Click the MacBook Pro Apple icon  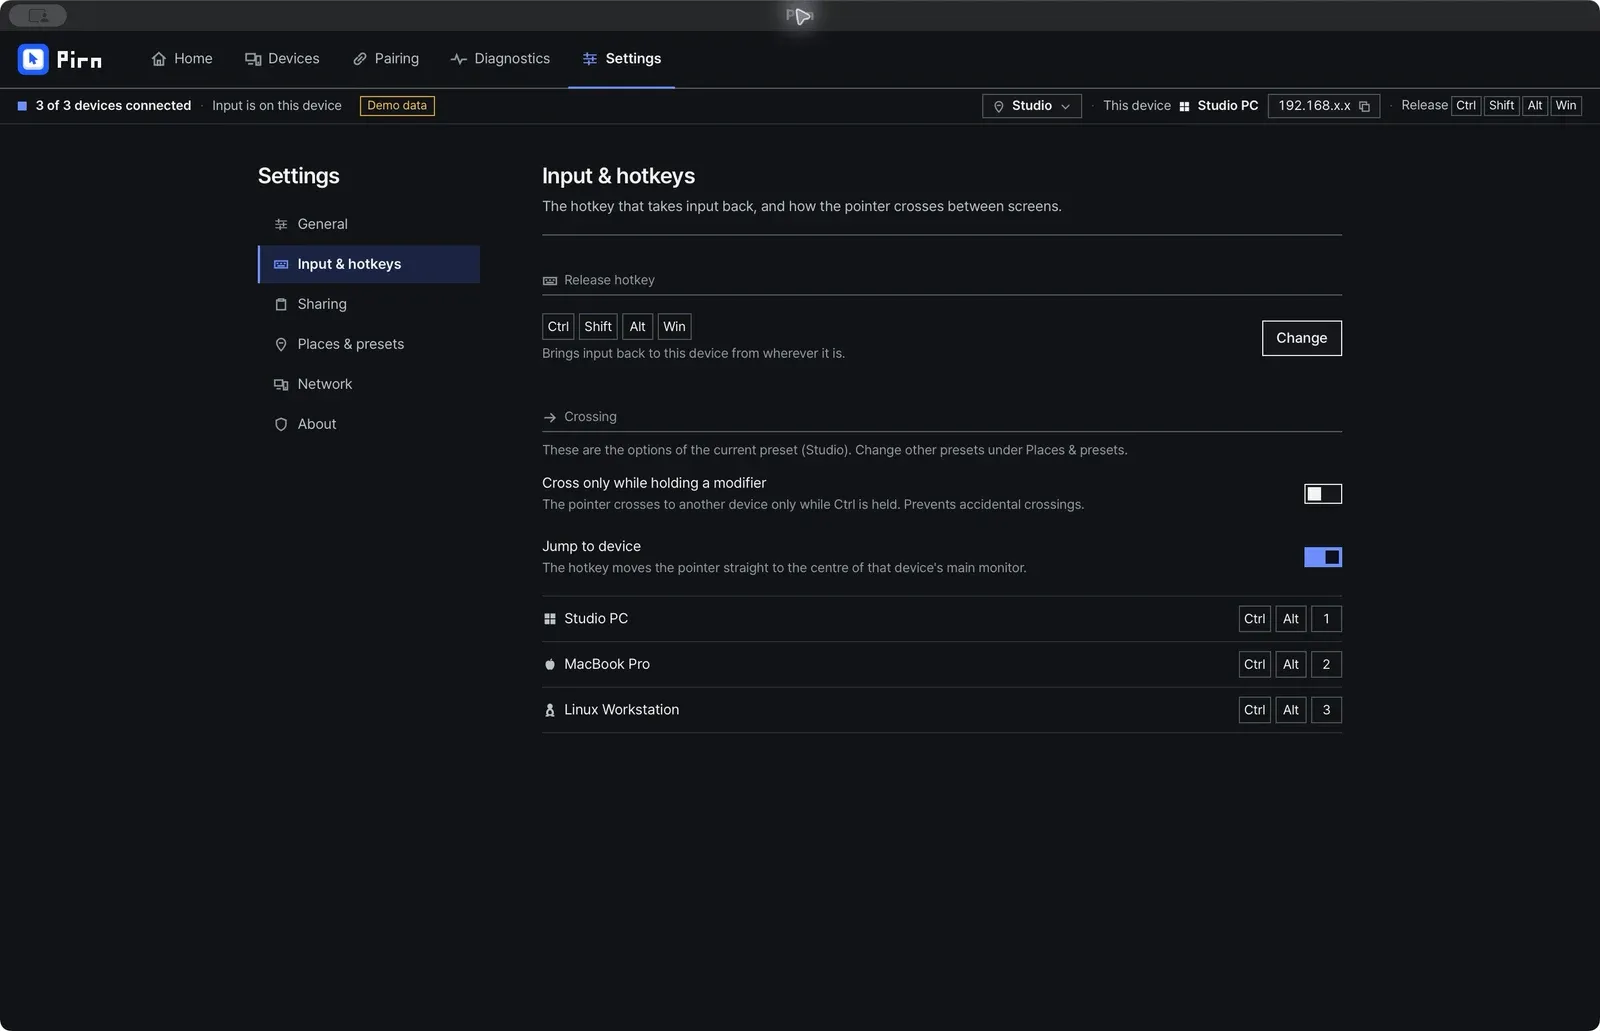tap(549, 664)
